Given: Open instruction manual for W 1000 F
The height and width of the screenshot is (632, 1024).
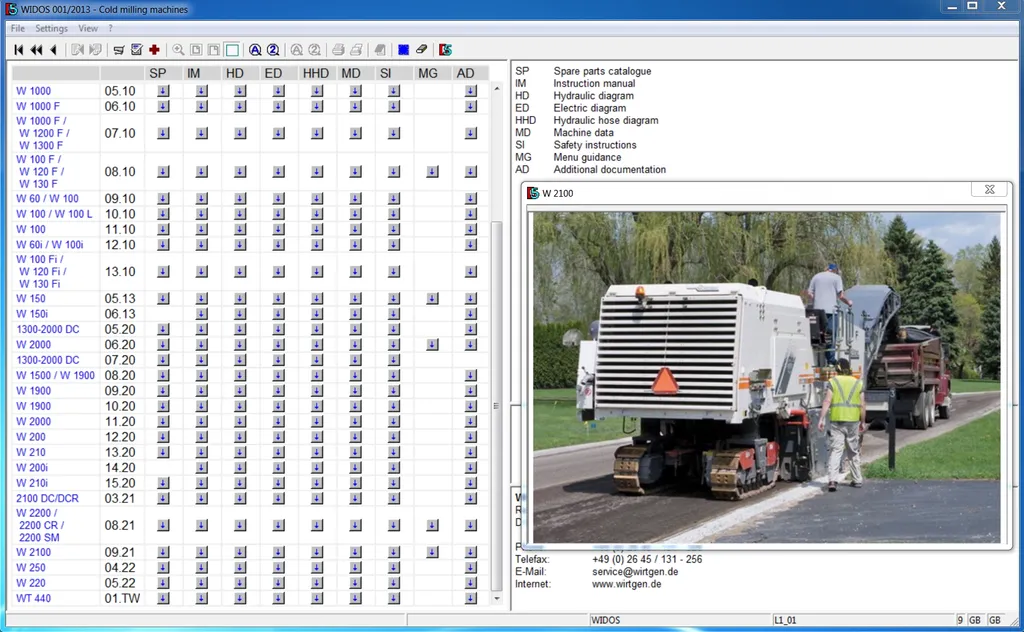Looking at the screenshot, I should pos(202,106).
